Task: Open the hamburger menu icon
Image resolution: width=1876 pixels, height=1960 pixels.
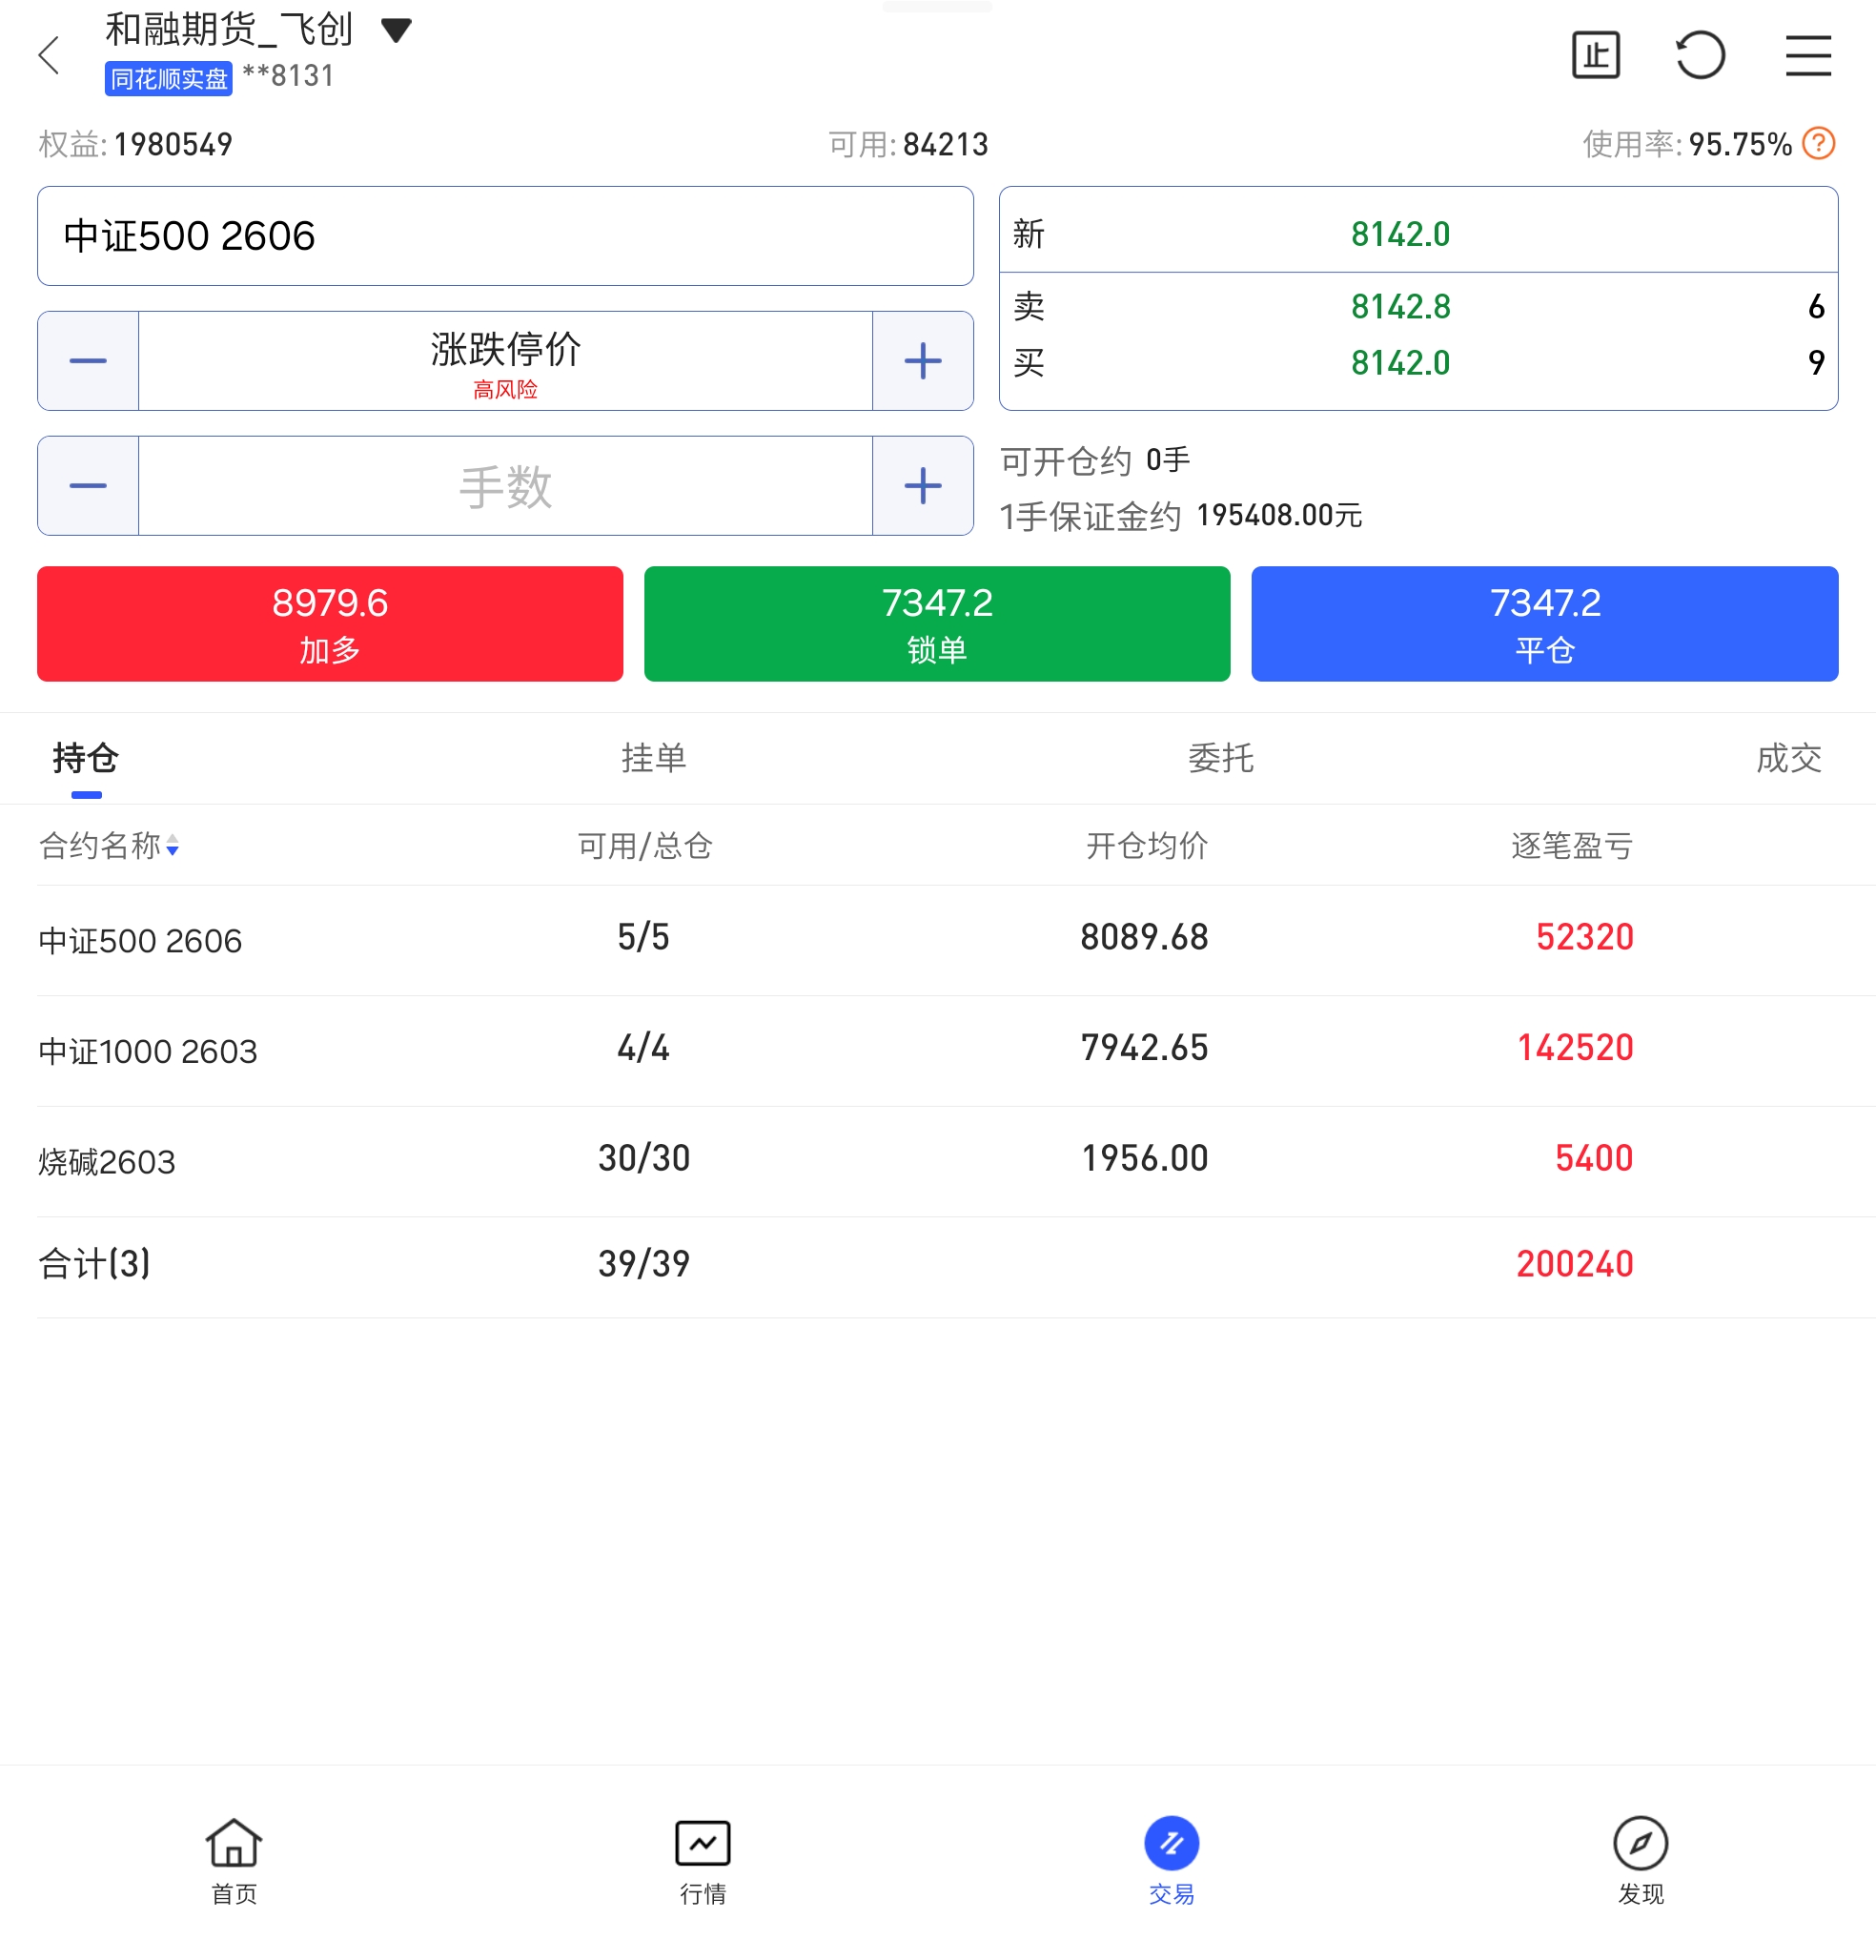Action: (x=1808, y=55)
